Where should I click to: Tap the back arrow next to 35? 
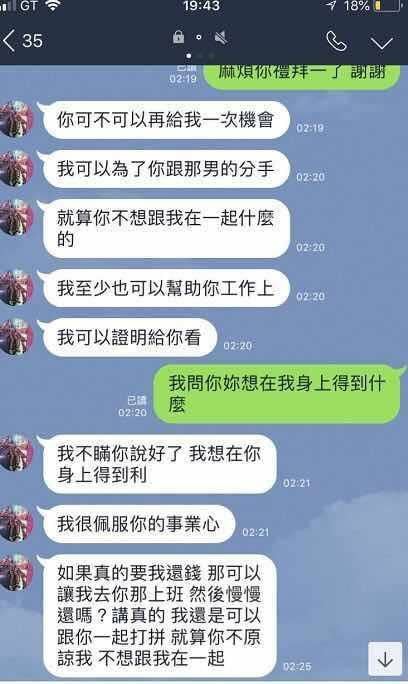(x=9, y=41)
